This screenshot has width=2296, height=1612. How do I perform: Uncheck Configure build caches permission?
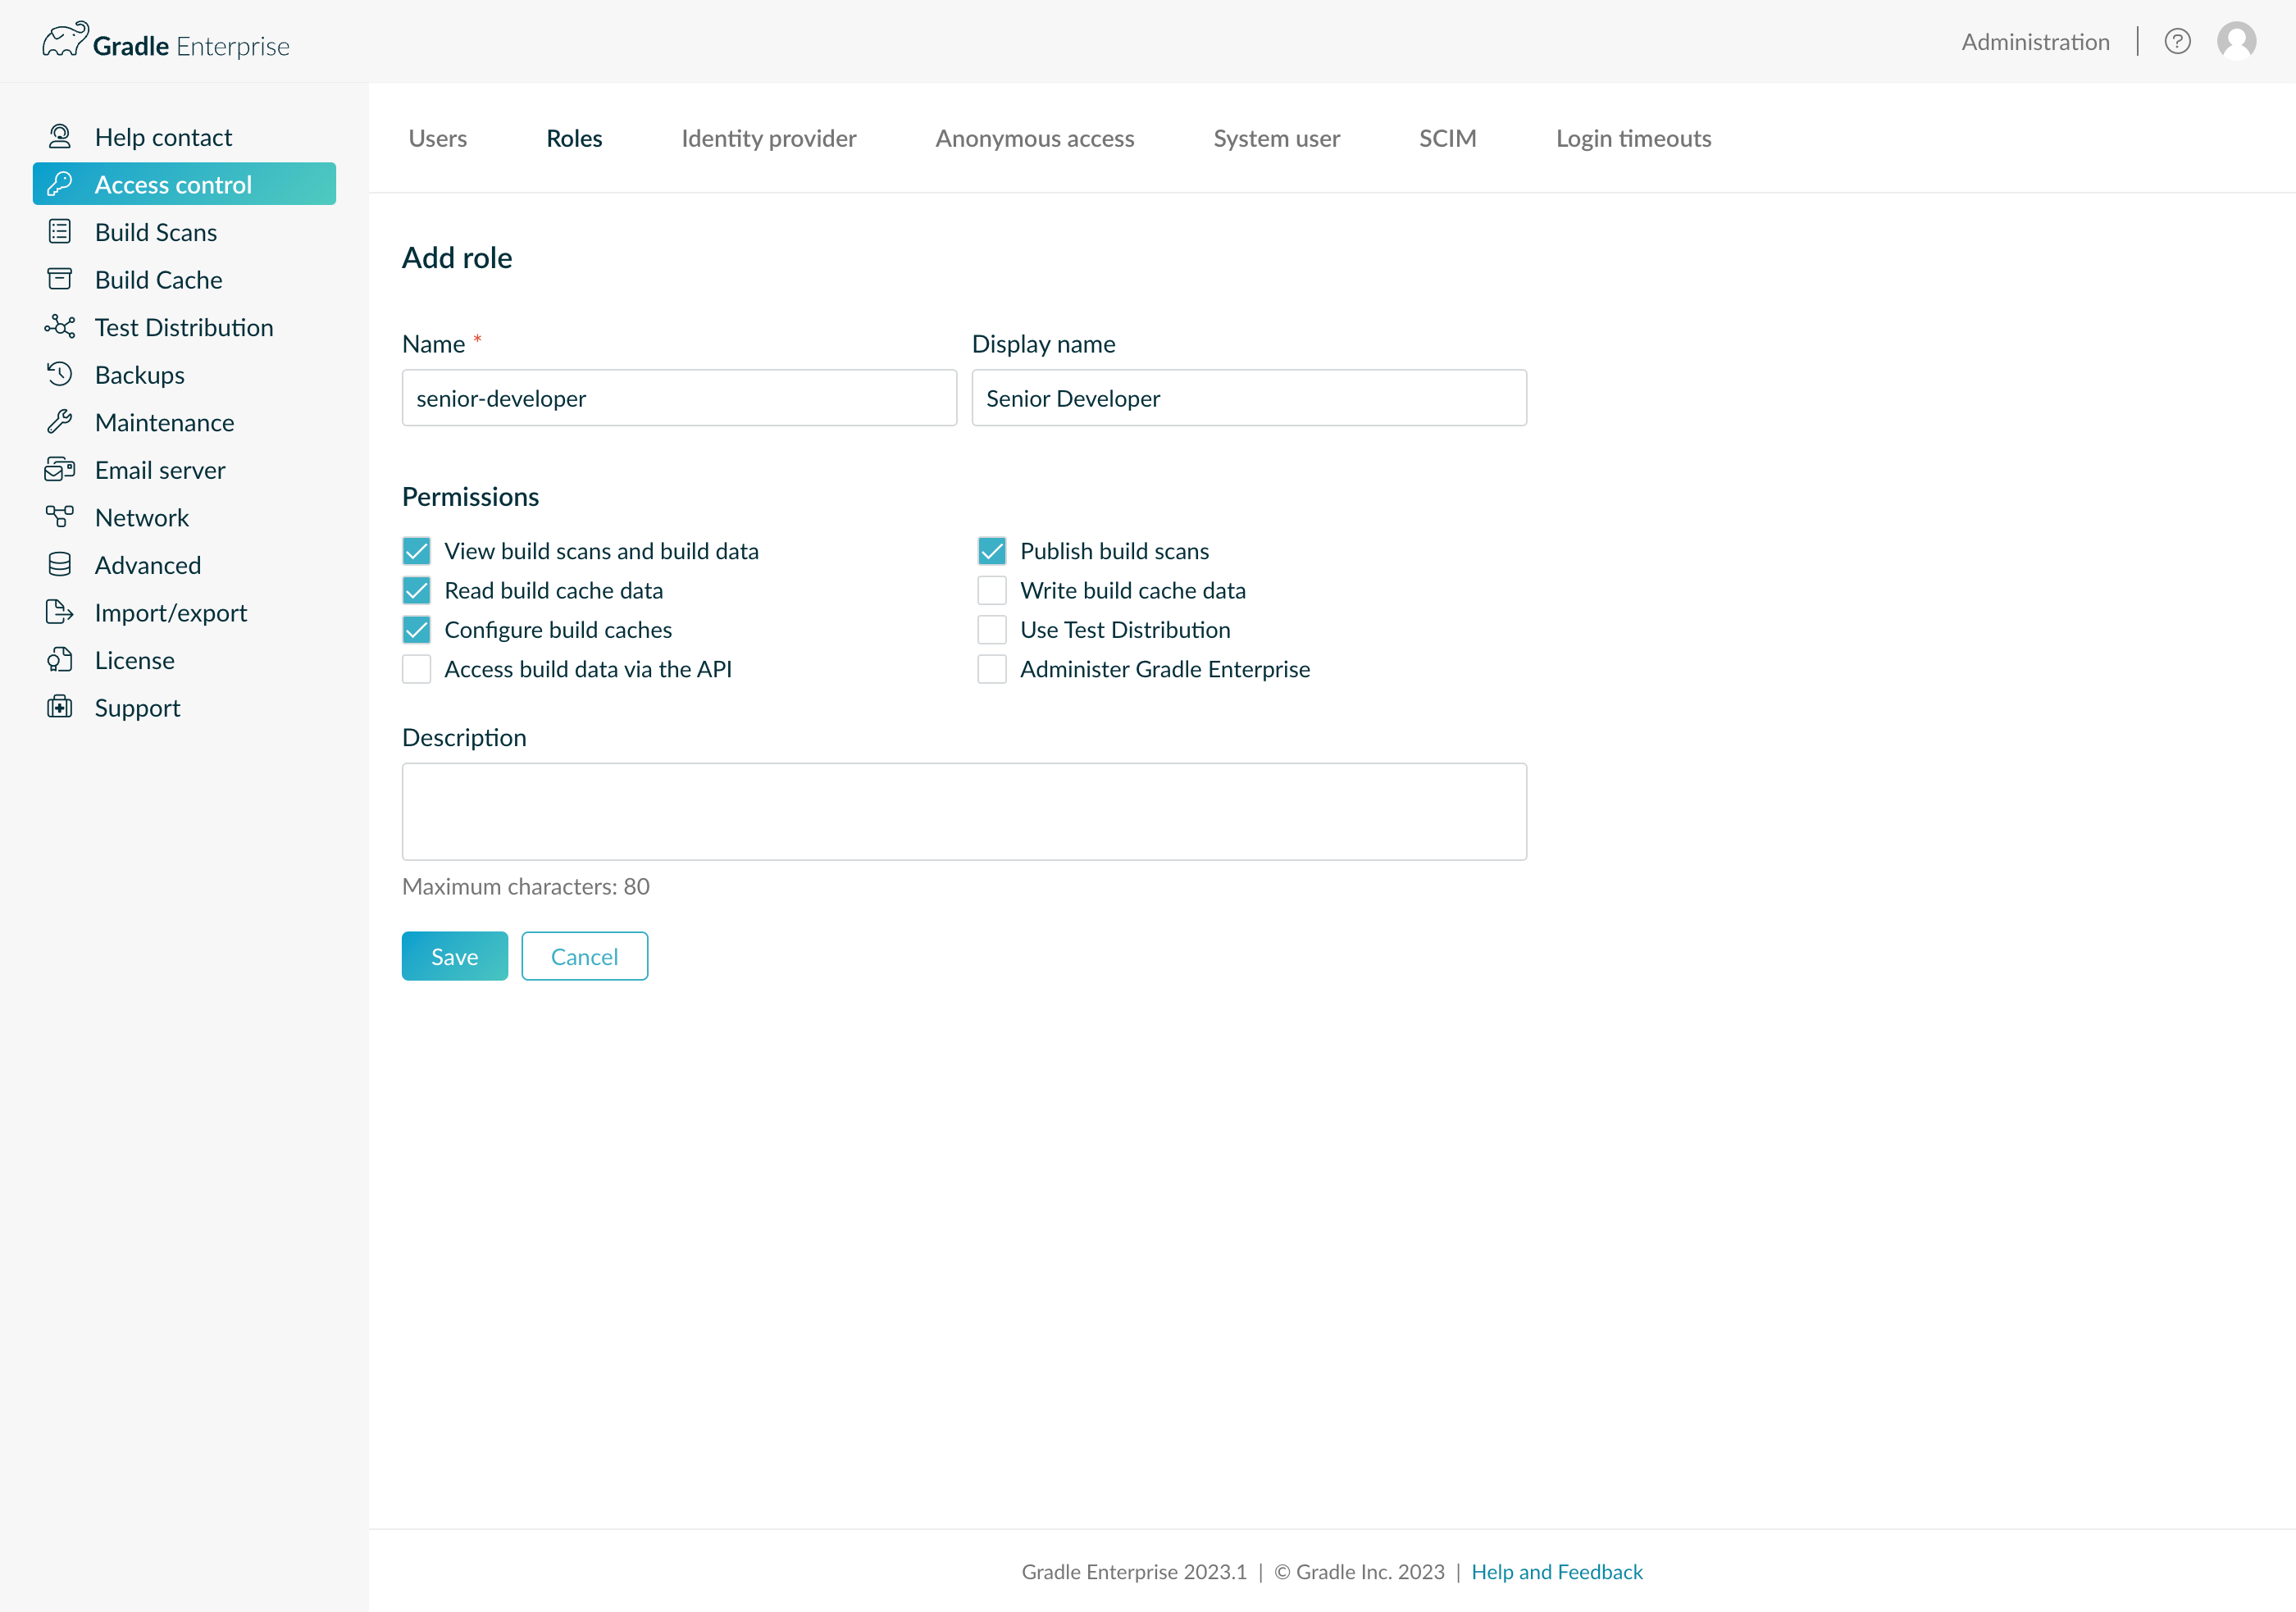416,629
